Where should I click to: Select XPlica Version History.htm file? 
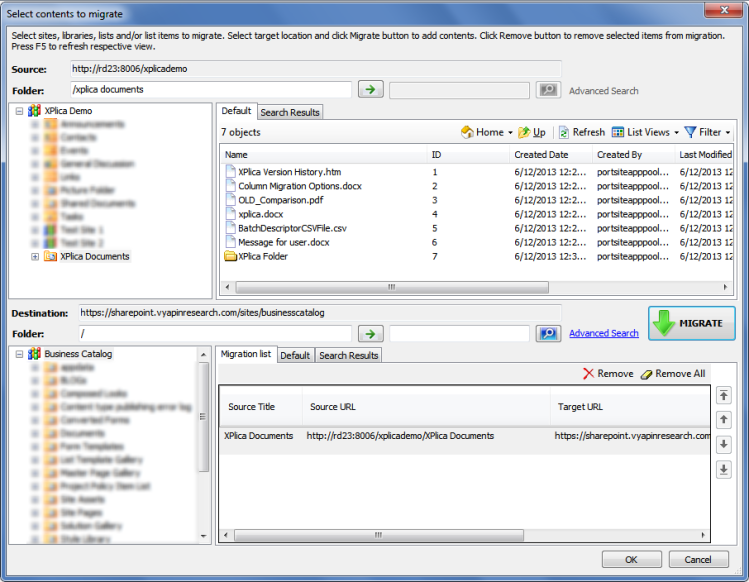click(289, 172)
